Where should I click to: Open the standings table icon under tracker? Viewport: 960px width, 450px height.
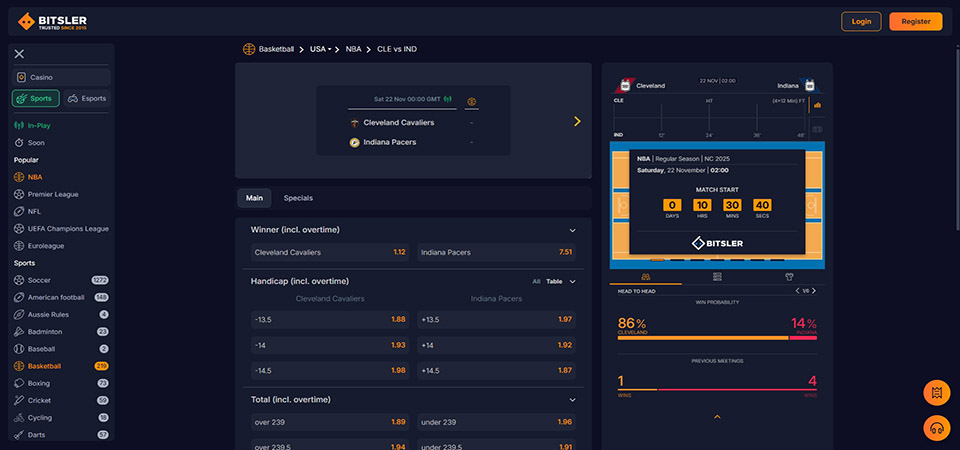[x=717, y=277]
